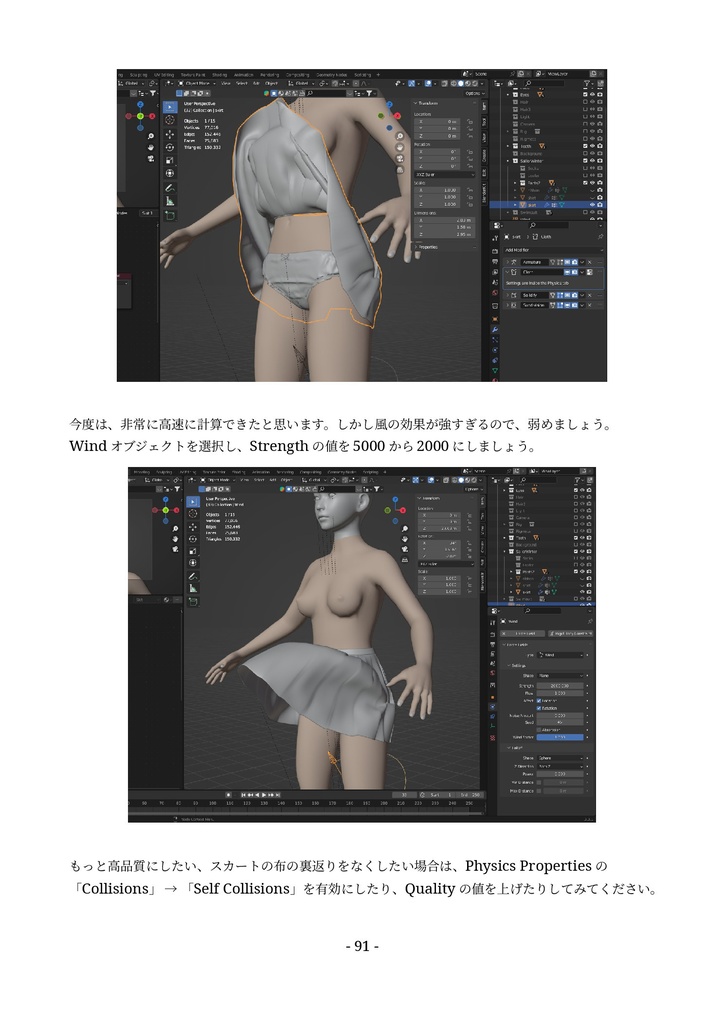The height and width of the screenshot is (1024, 724).
Task: Collapse the Cloth modifier panel
Action: [507, 272]
